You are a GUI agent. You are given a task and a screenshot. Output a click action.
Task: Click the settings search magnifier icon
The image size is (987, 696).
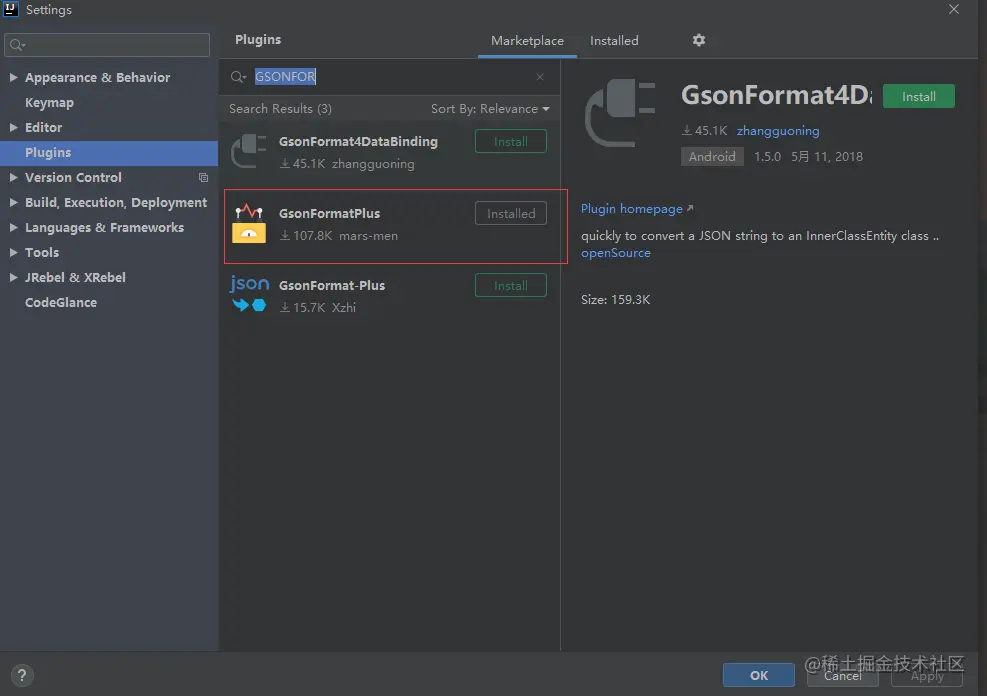17,45
